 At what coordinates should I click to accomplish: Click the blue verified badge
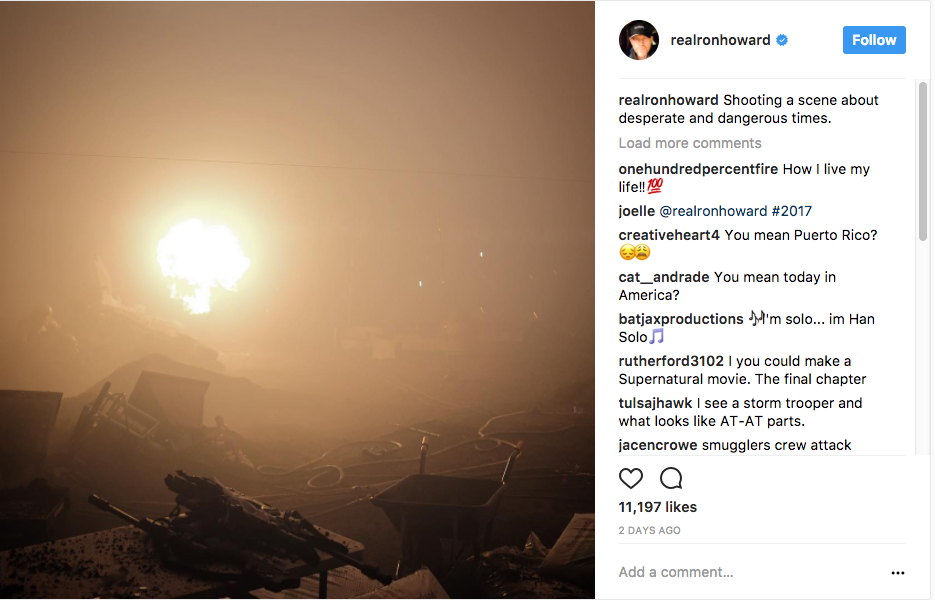782,40
